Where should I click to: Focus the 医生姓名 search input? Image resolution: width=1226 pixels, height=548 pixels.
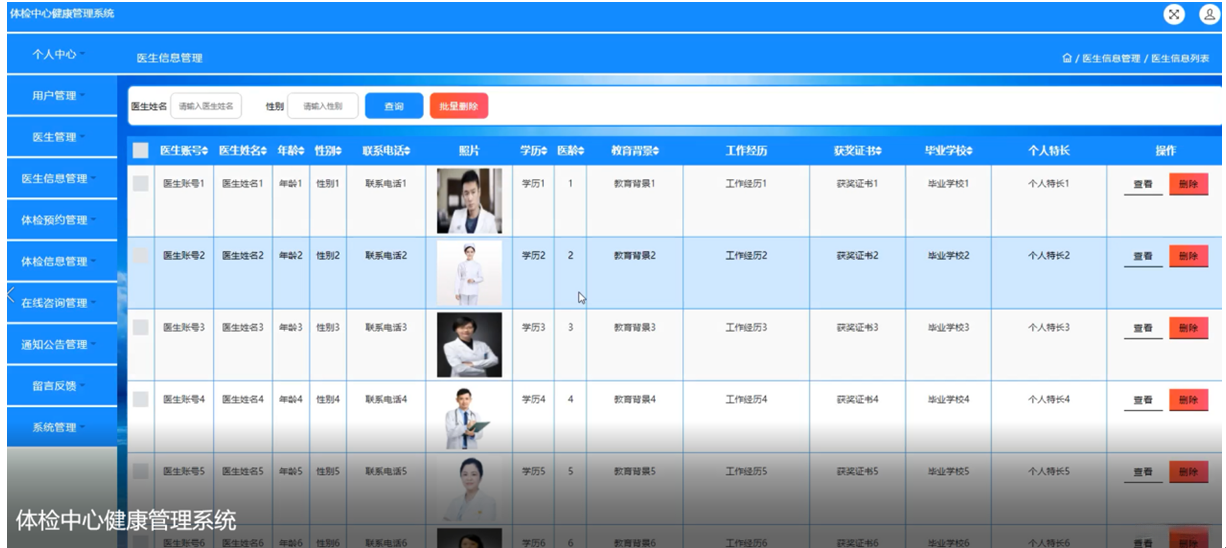[x=206, y=106]
